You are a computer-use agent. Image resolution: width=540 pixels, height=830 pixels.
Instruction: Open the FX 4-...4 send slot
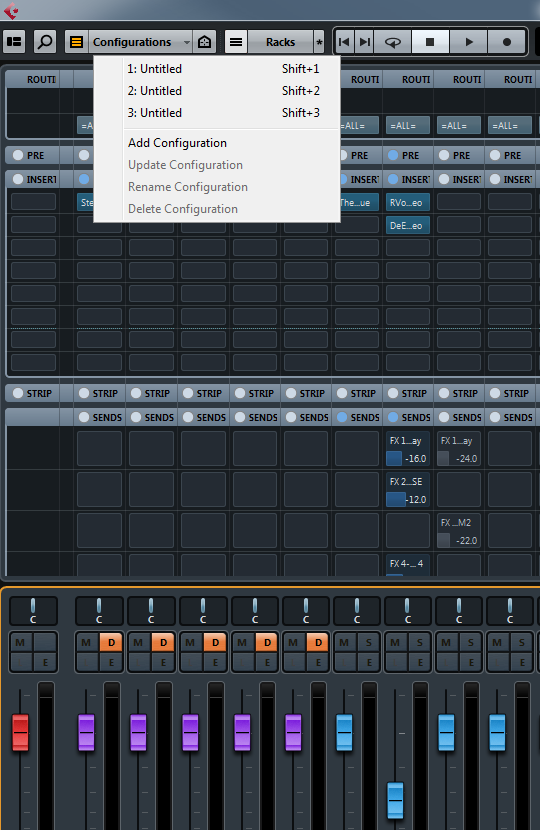407,565
